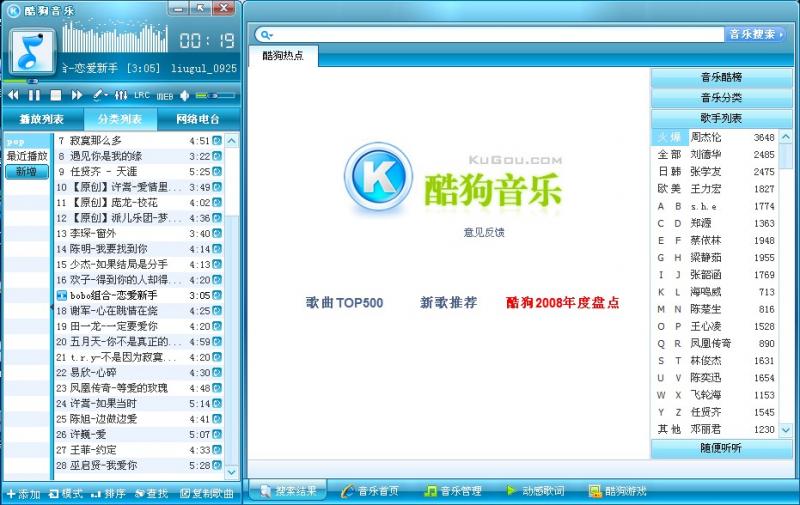The height and width of the screenshot is (505, 800).
Task: Stop playback with the stop button
Action: 56,95
